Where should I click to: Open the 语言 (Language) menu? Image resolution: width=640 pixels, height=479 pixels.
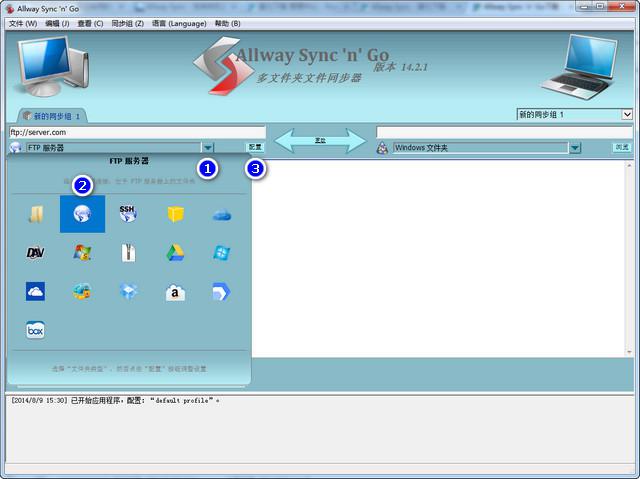tap(180, 23)
